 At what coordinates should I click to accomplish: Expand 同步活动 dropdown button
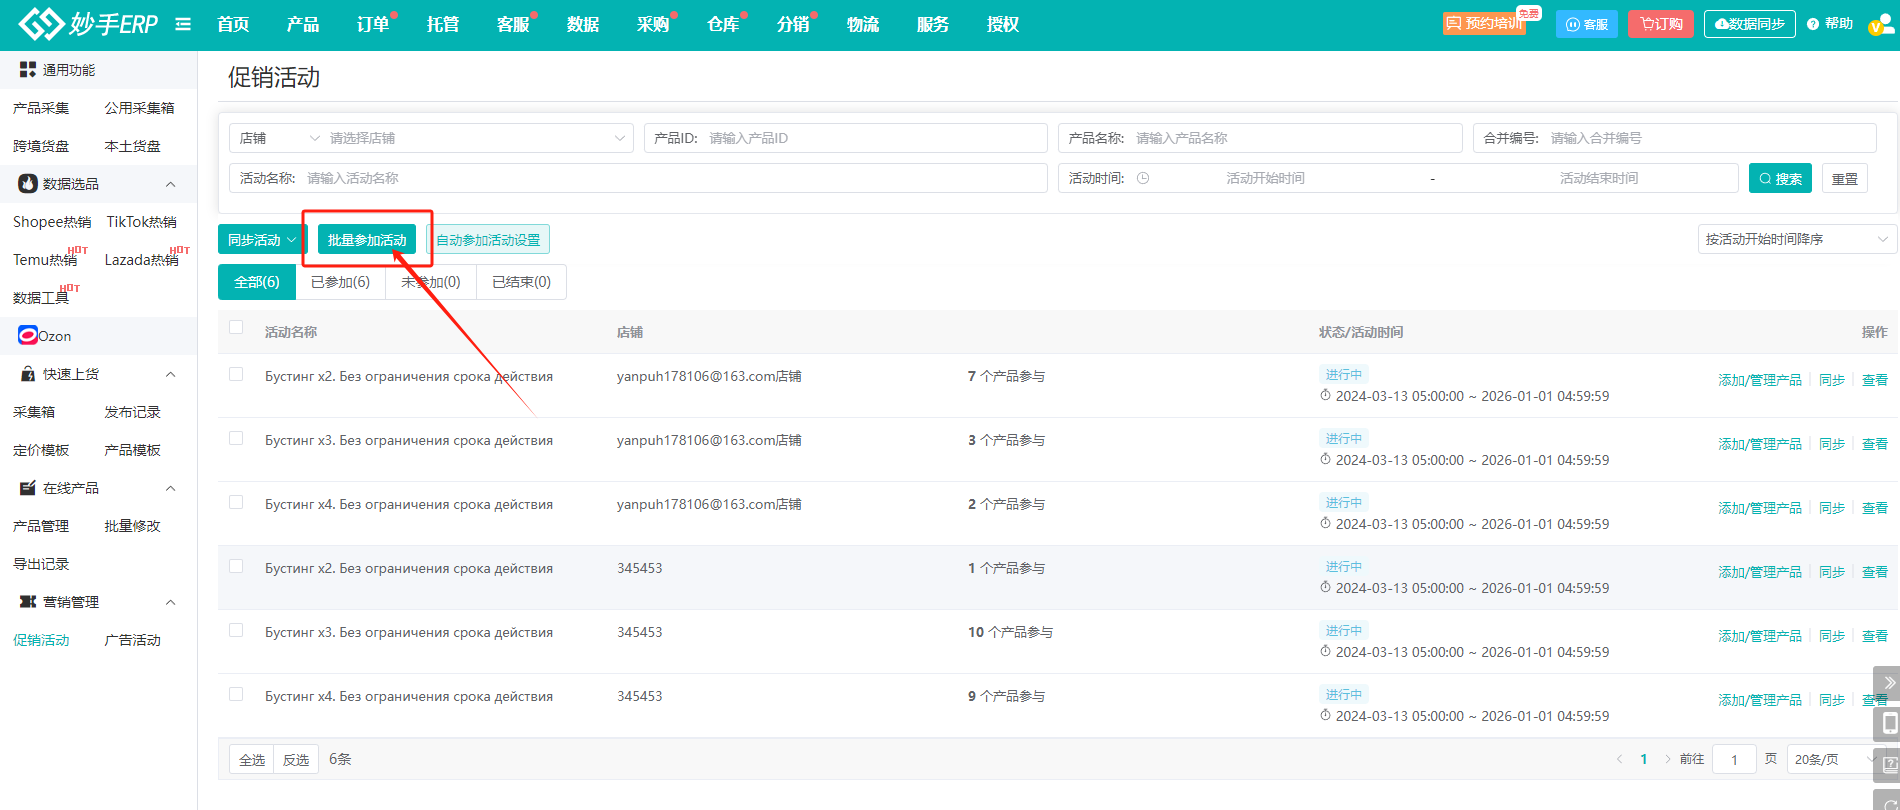coord(262,240)
